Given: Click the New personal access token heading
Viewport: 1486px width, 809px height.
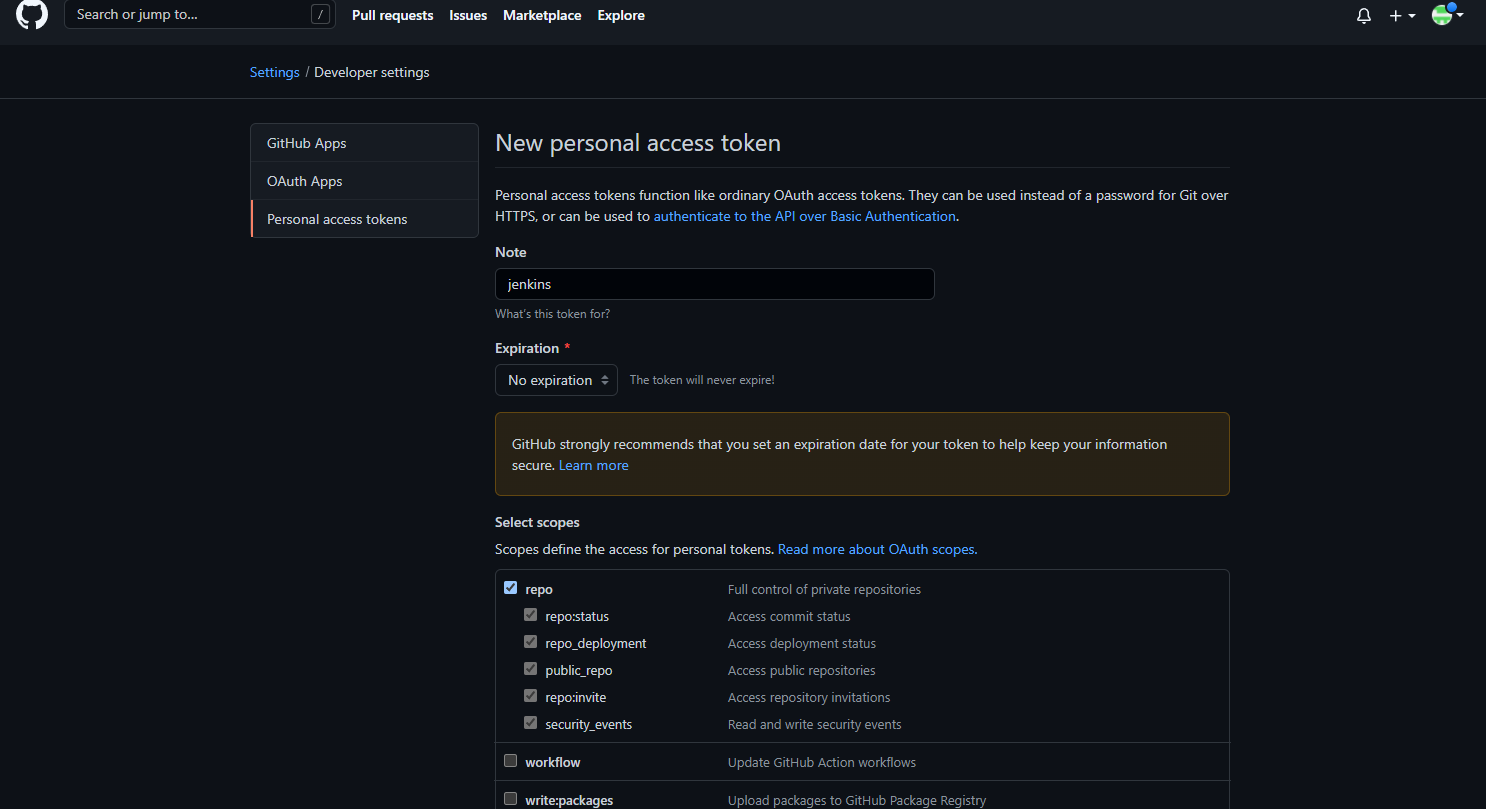Looking at the screenshot, I should click(x=638, y=143).
